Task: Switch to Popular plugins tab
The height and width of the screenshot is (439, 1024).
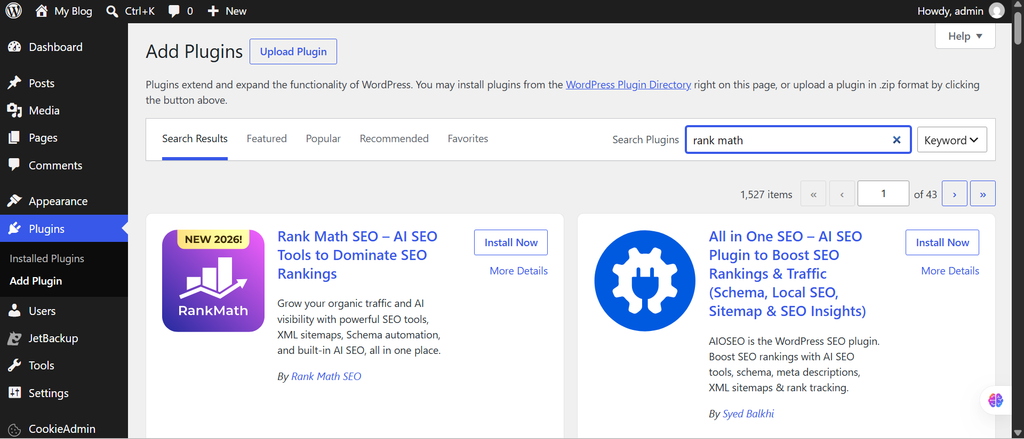Action: coord(323,138)
